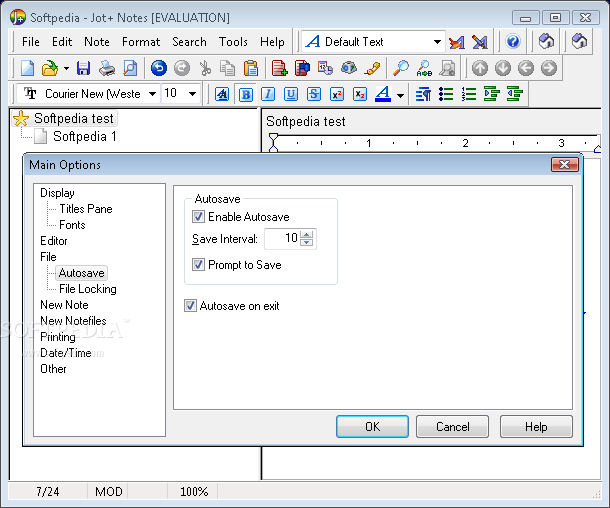Click the Move note up arrow
Image resolution: width=610 pixels, height=508 pixels.
point(480,68)
